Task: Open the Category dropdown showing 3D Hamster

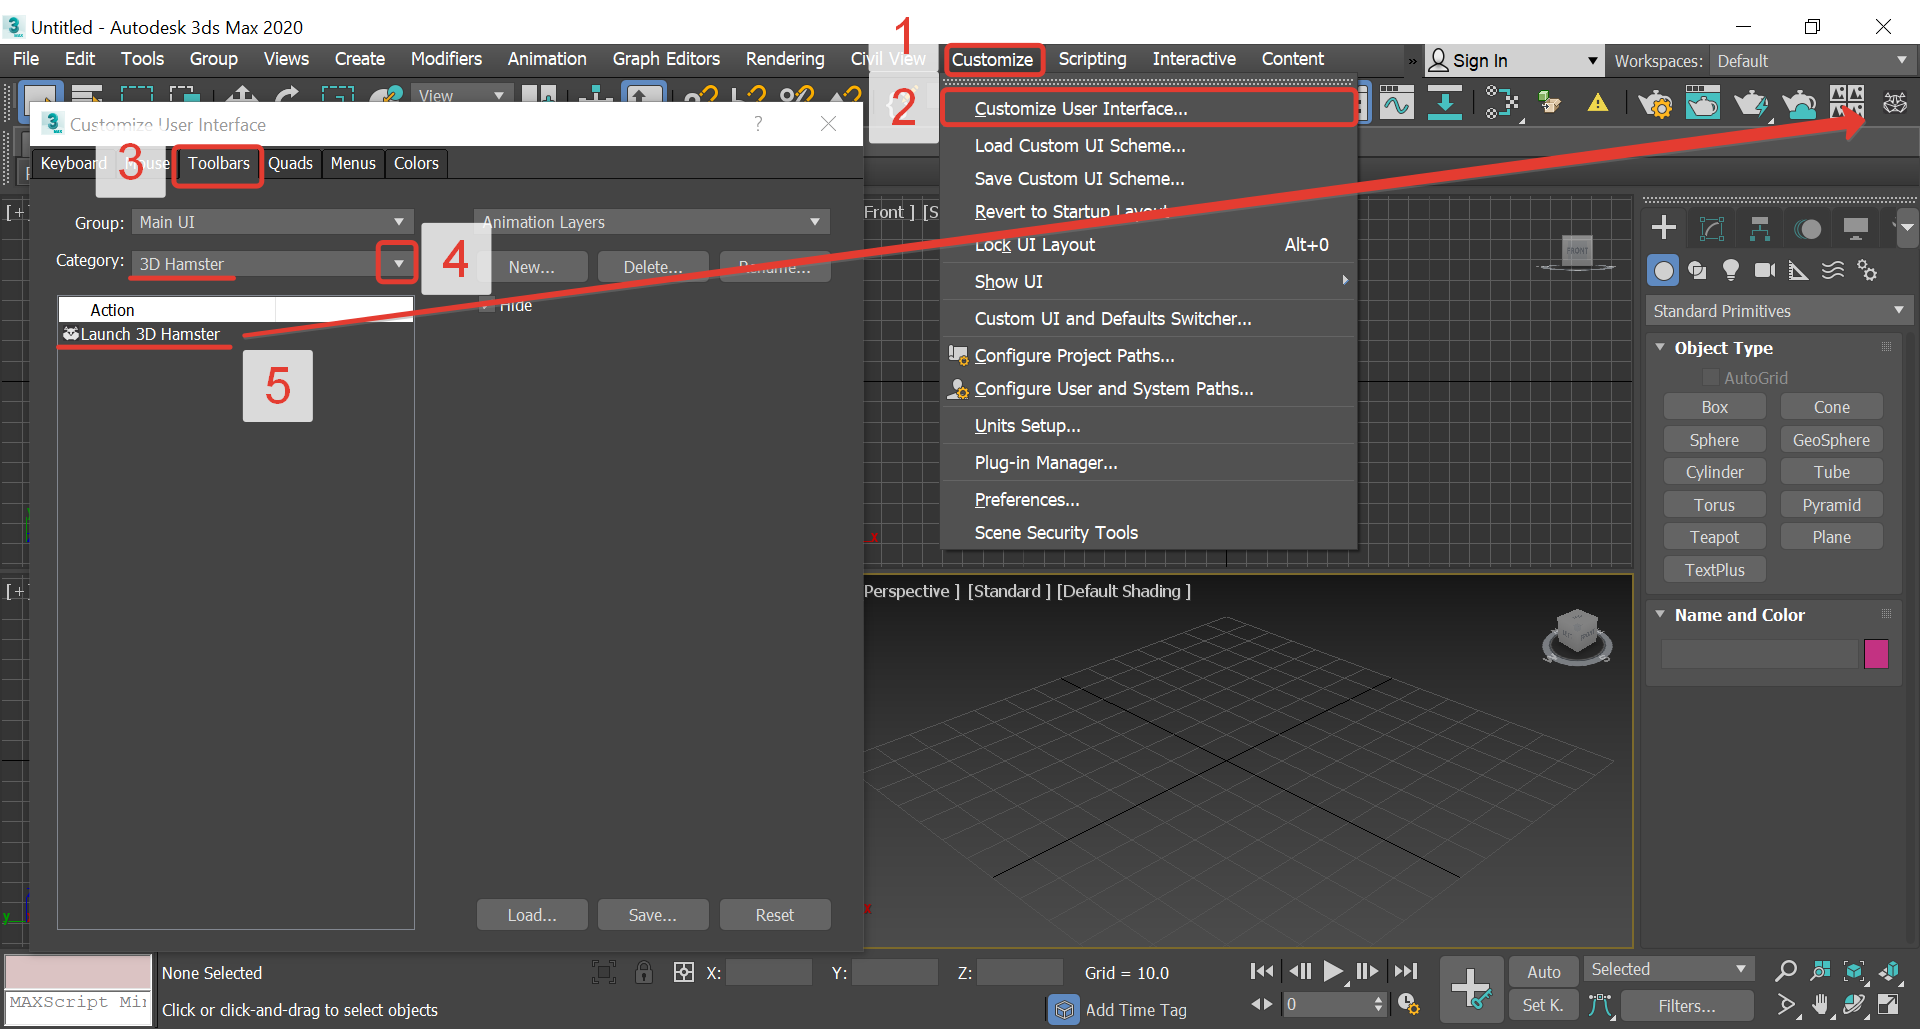Action: coord(398,263)
